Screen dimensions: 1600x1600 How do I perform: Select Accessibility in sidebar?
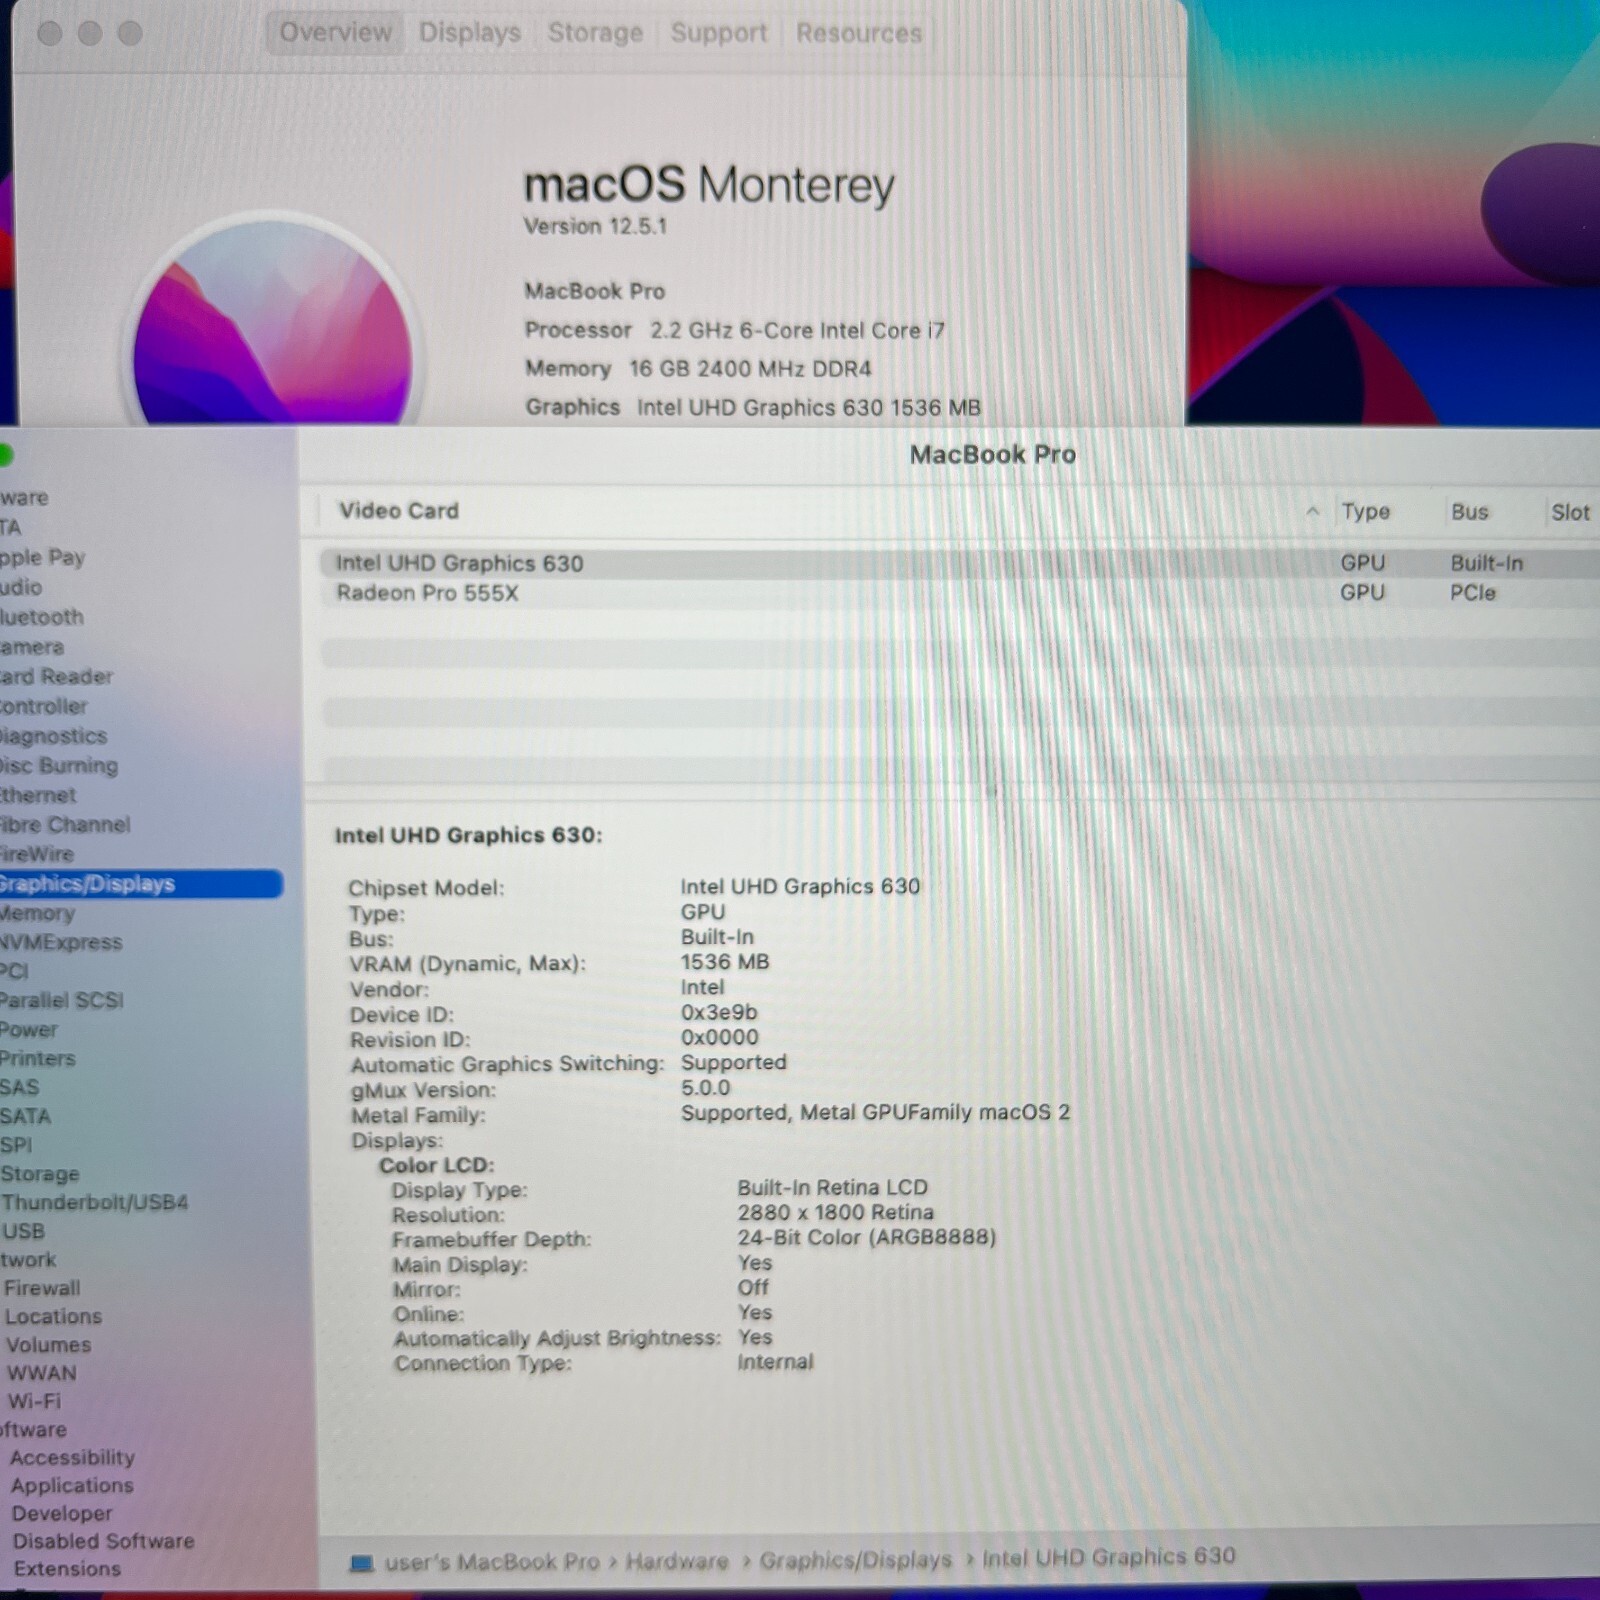tap(72, 1458)
